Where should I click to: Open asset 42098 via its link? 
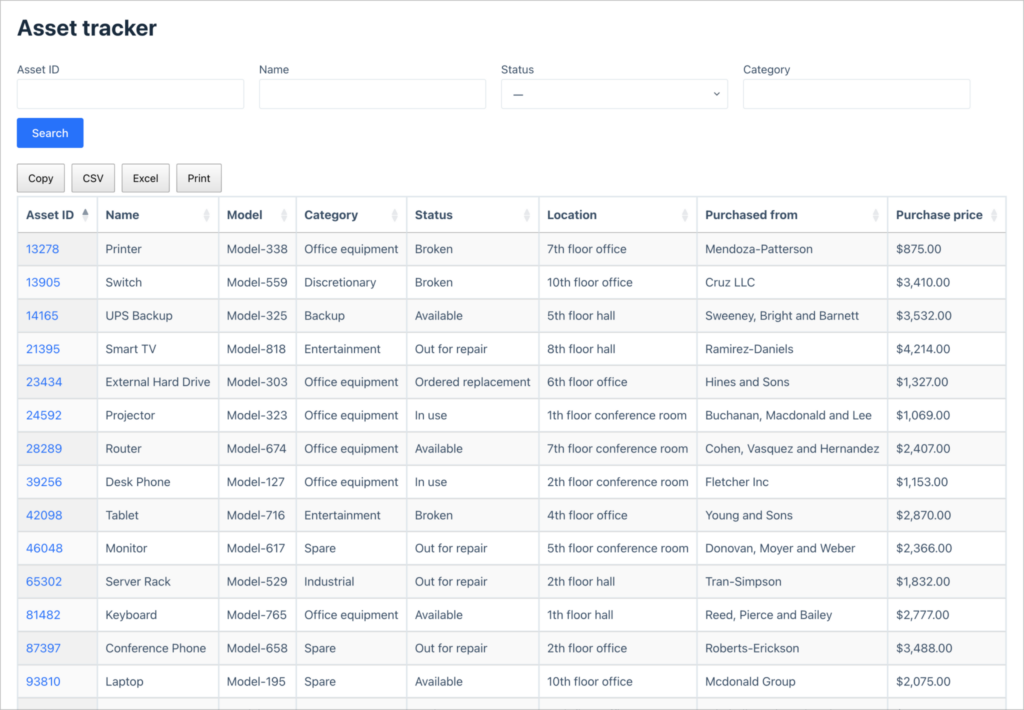coord(43,515)
